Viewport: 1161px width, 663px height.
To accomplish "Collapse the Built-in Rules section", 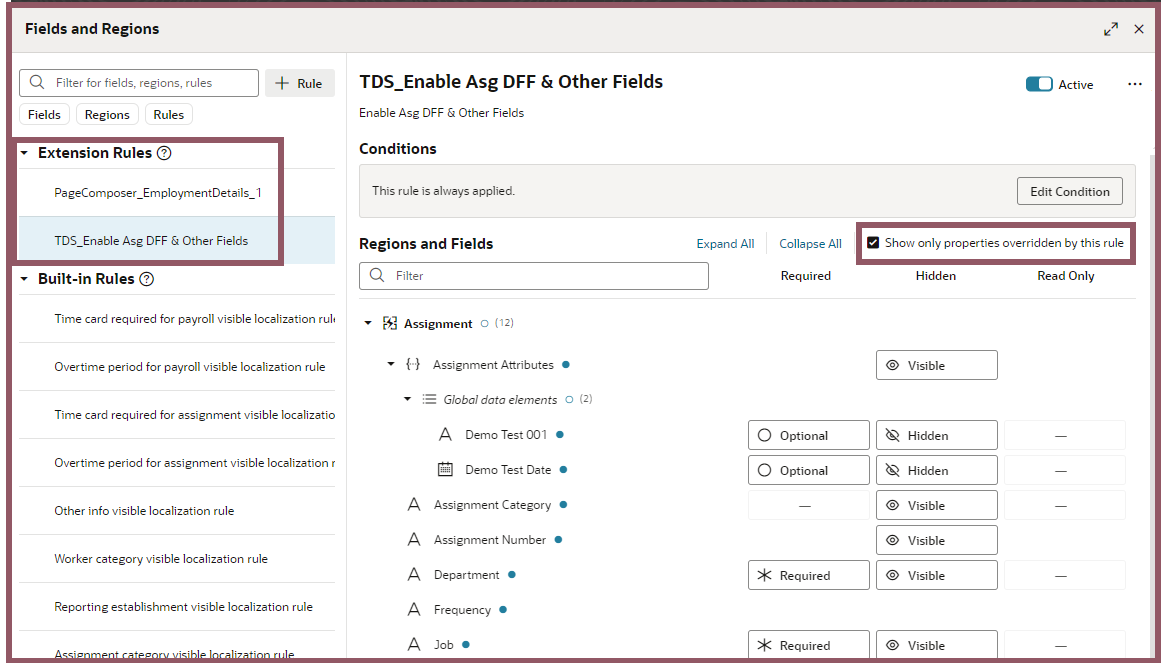I will 25,280.
